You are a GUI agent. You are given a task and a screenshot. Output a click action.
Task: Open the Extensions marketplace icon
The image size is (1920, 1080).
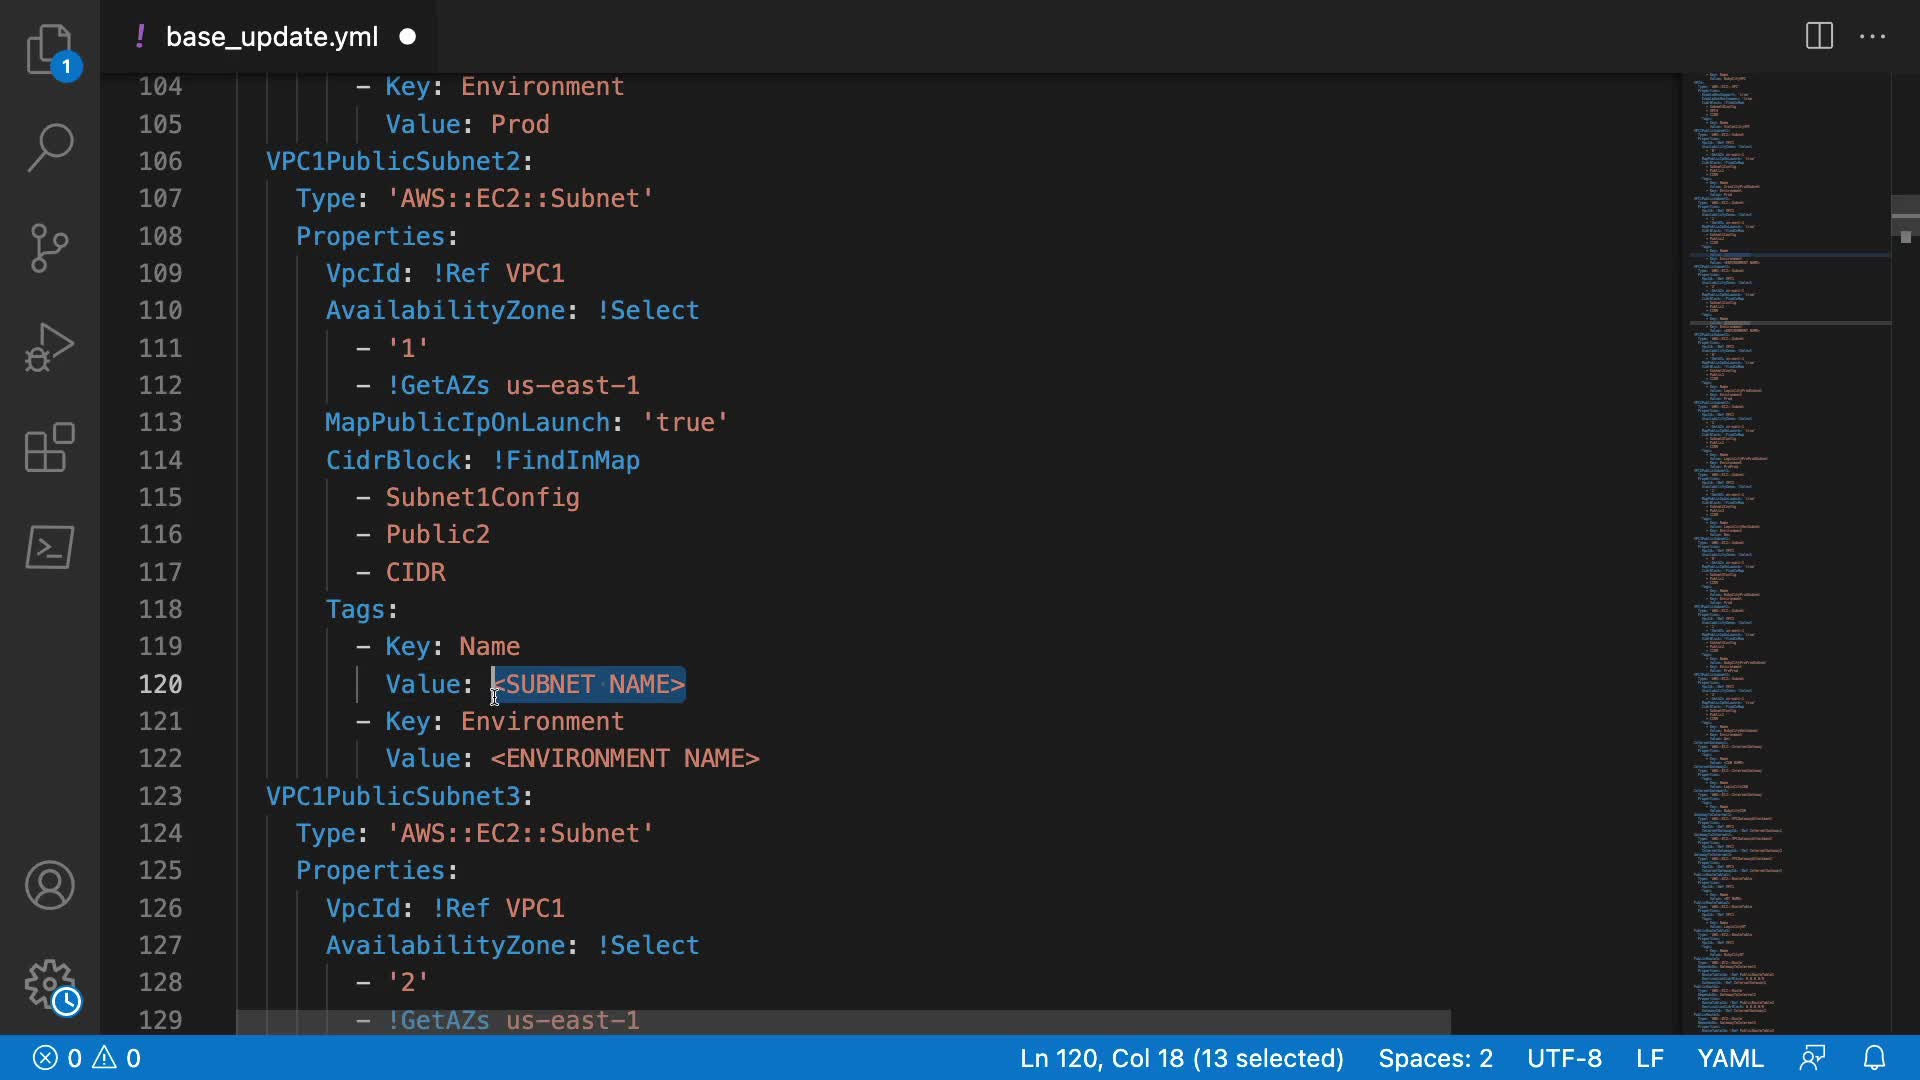coord(49,447)
